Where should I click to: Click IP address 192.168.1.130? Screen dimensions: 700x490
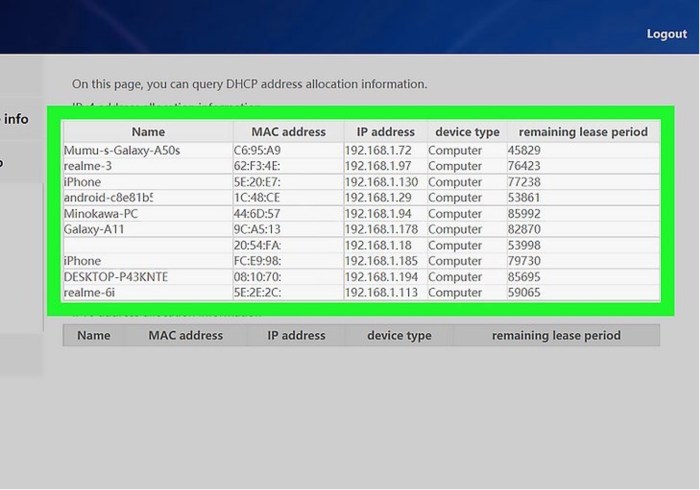(382, 182)
